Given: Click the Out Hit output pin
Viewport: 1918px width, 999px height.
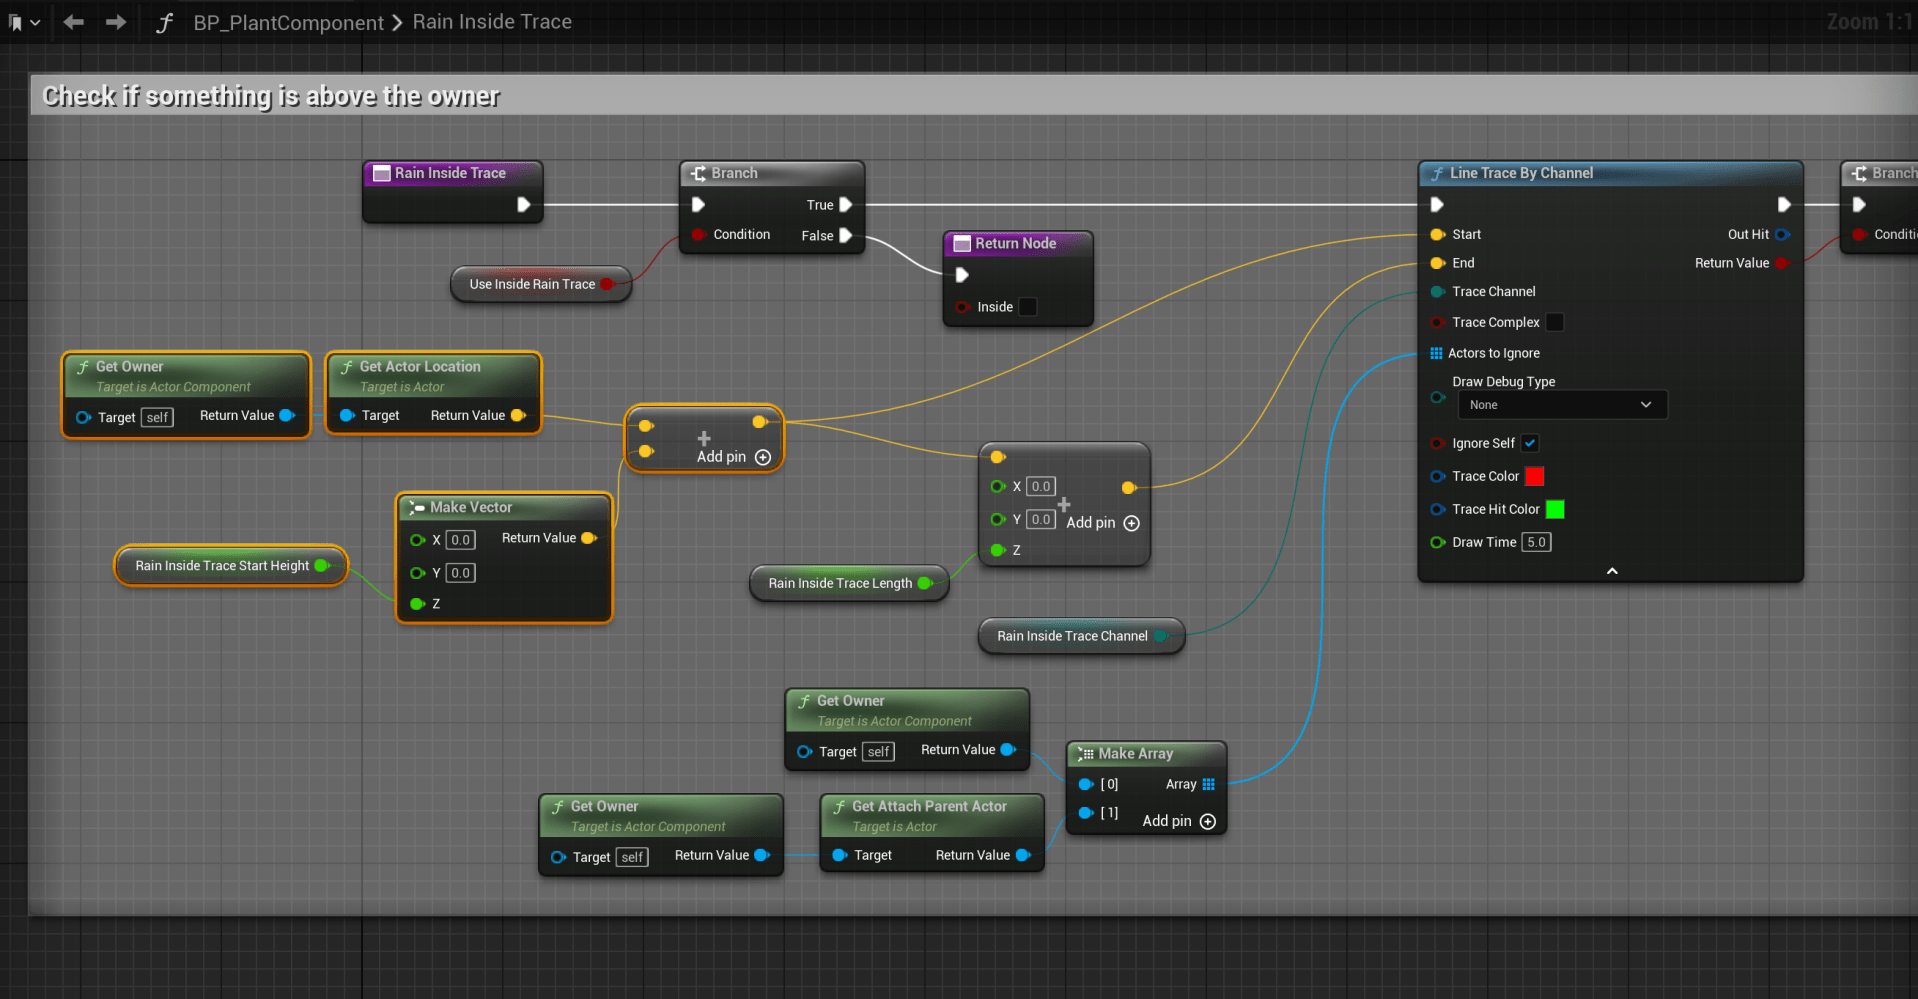Looking at the screenshot, I should 1782,234.
